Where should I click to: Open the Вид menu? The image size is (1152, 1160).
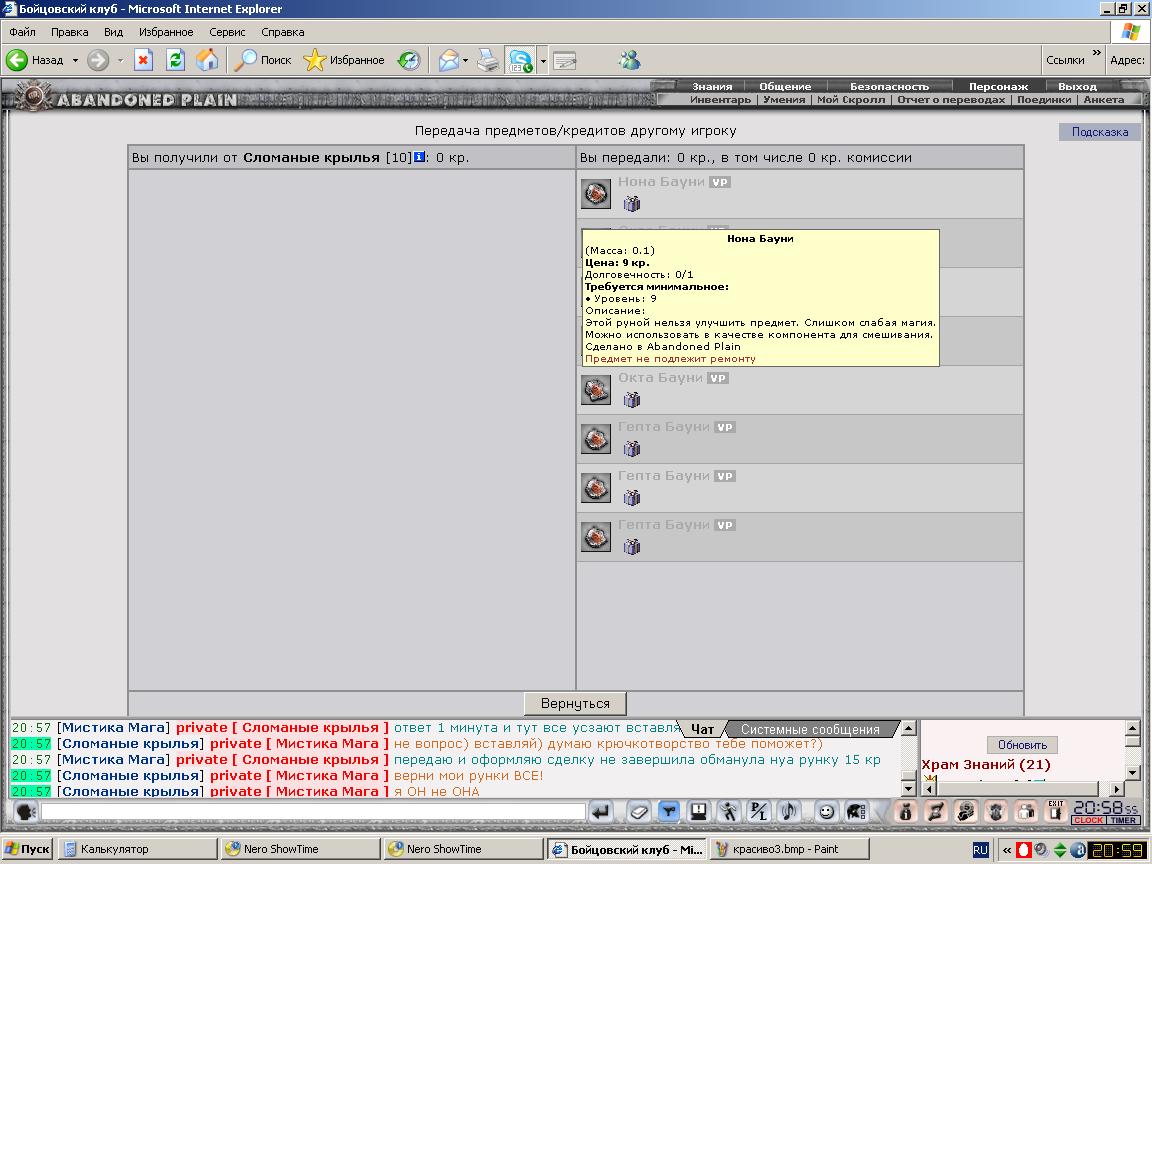click(113, 32)
